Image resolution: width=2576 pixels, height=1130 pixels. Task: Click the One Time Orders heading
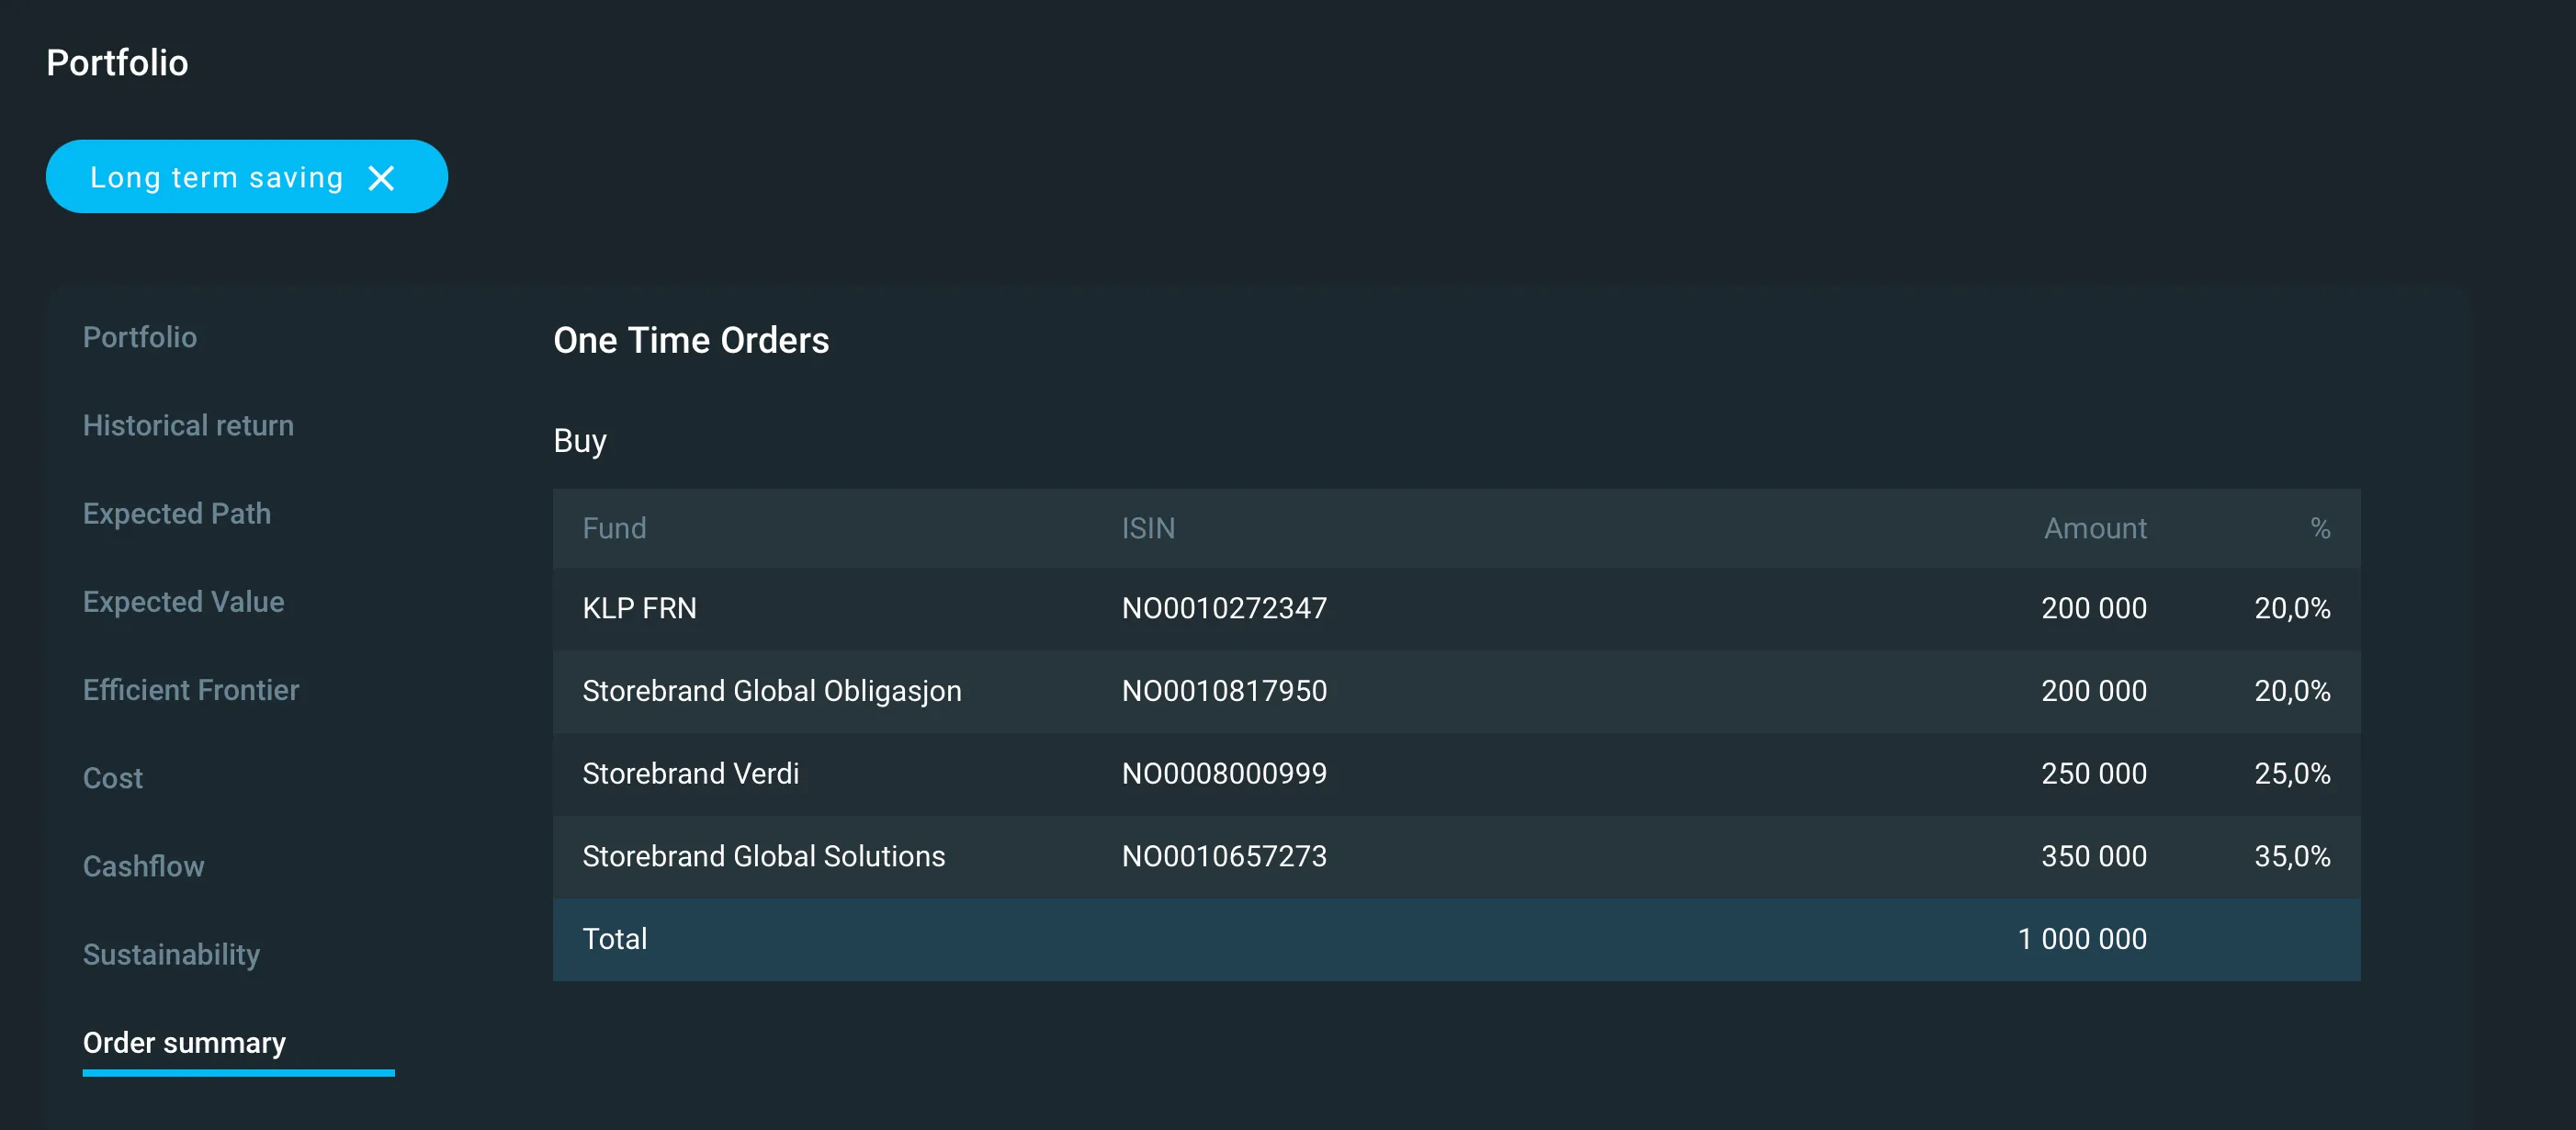pyautogui.click(x=691, y=340)
